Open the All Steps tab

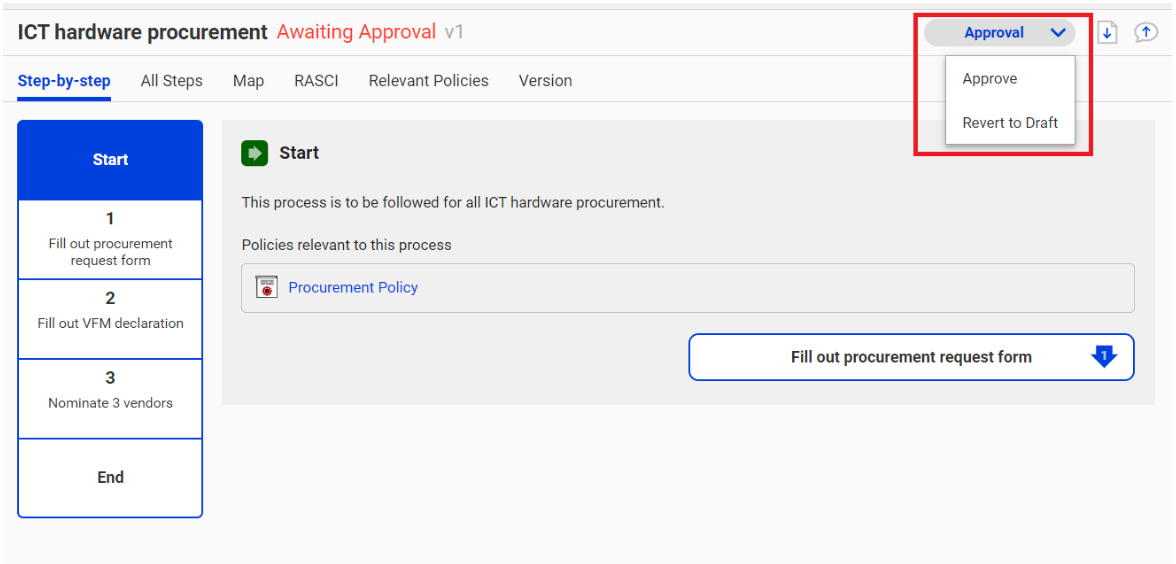tap(172, 80)
